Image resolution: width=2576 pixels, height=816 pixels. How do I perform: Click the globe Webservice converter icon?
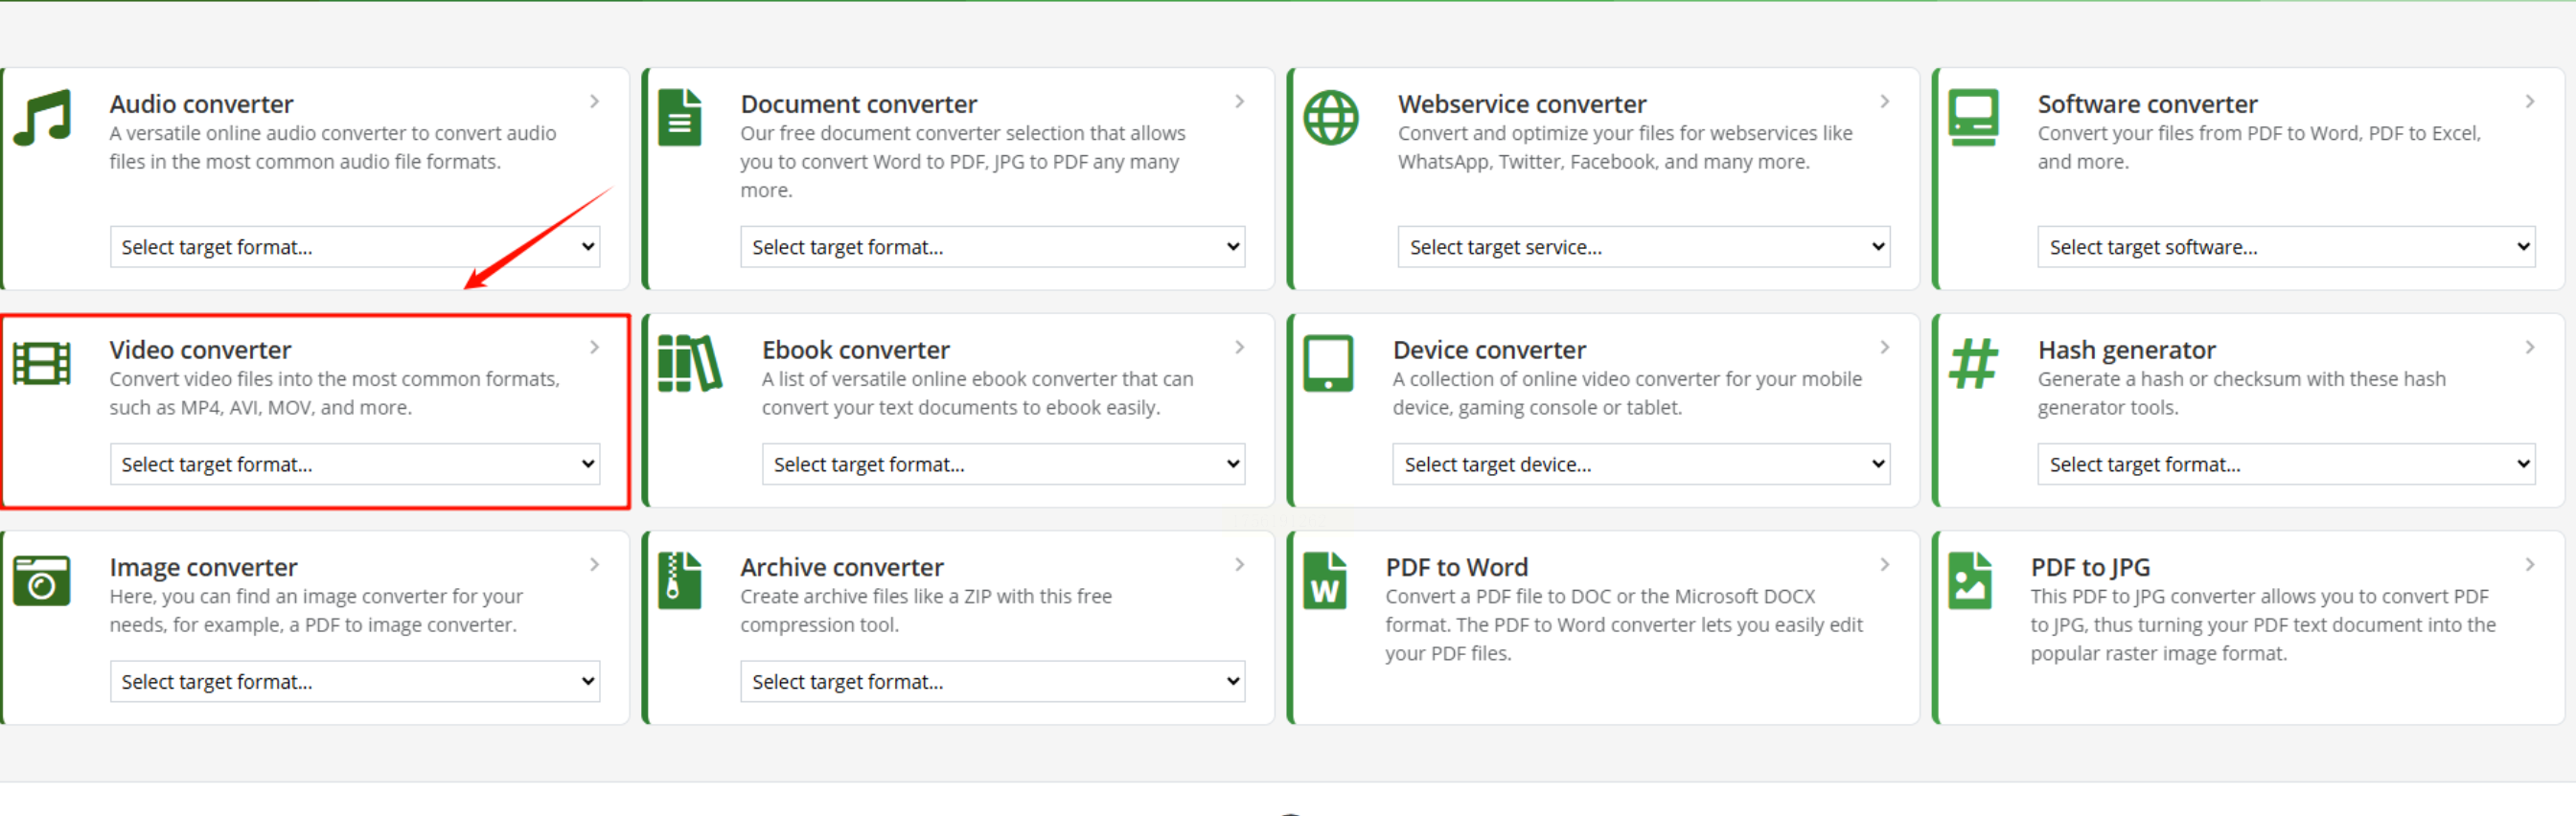[1331, 117]
